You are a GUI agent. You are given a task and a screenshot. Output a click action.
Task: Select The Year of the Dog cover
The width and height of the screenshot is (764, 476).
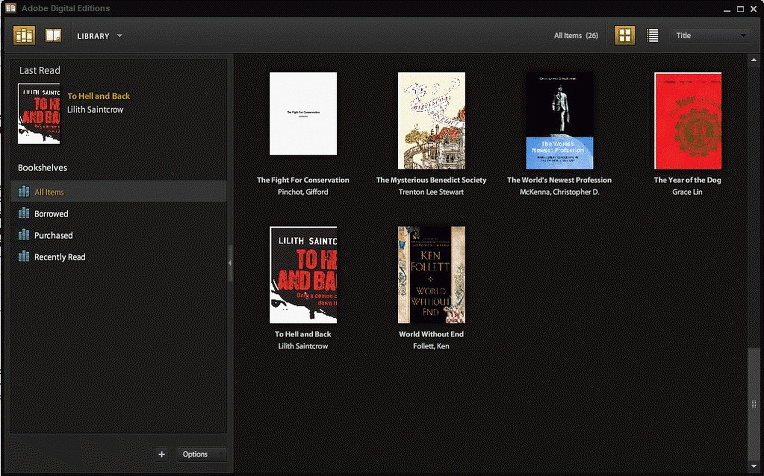point(688,120)
